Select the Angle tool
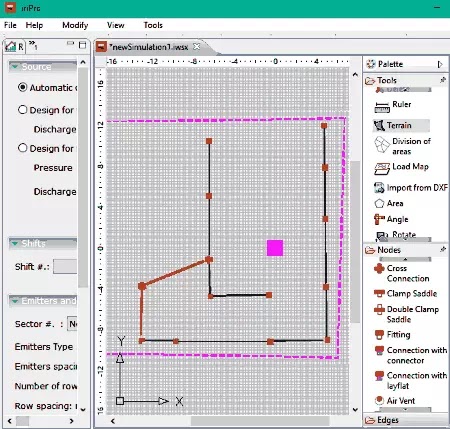The width and height of the screenshot is (450, 429). pyautogui.click(x=392, y=219)
